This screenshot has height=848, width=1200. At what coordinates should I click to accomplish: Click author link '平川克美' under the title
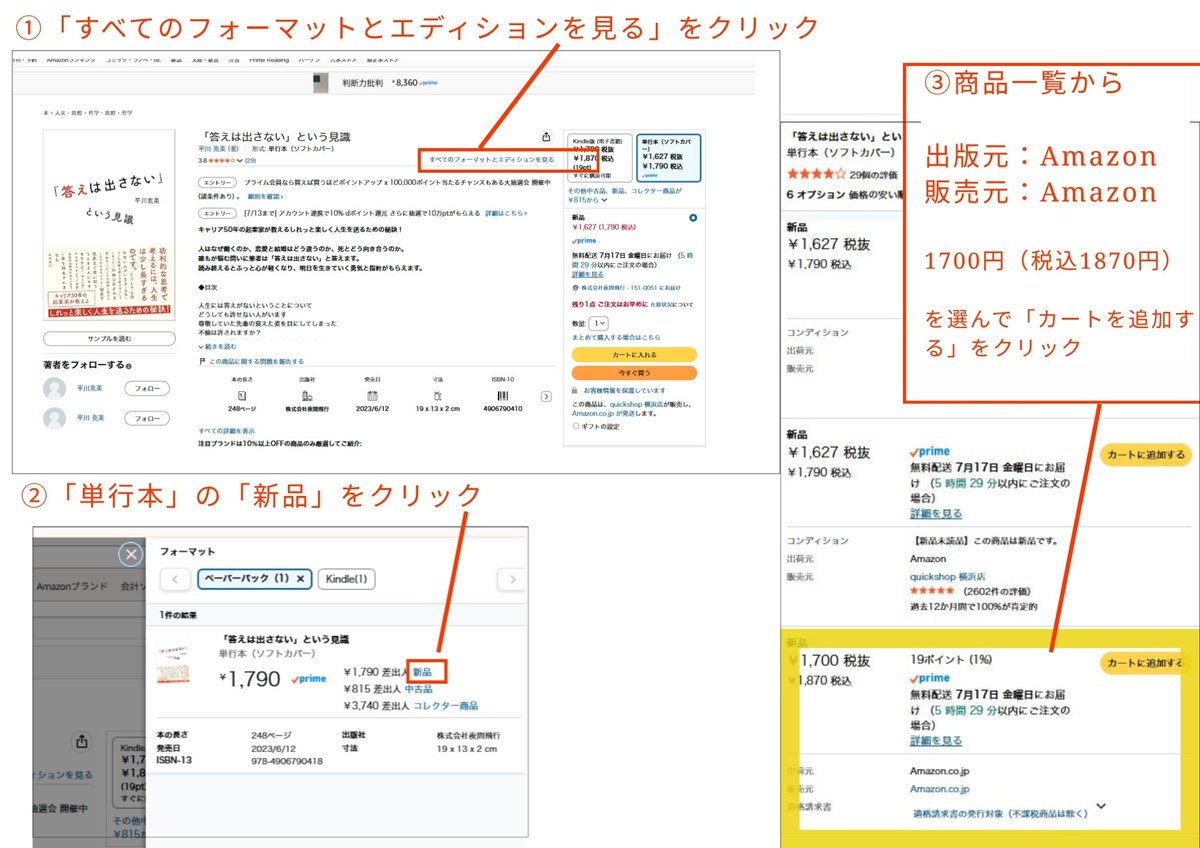pyautogui.click(x=212, y=149)
